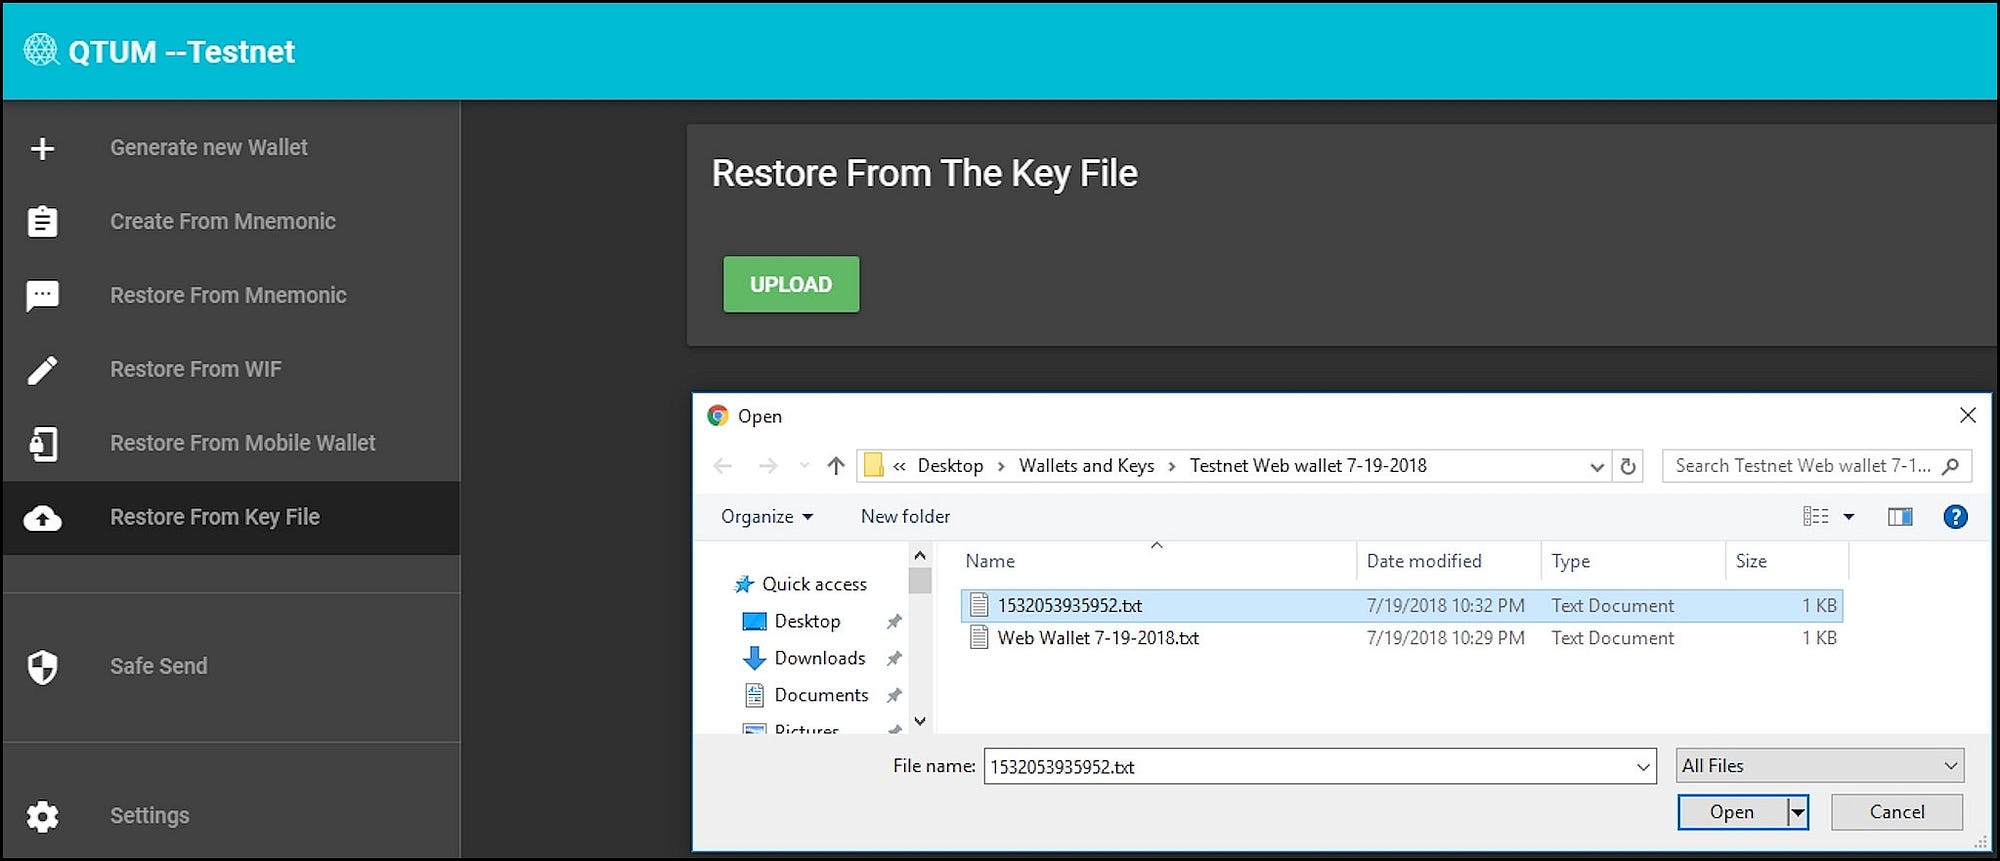Open the Organize dropdown menu
2000x861 pixels.
767,516
